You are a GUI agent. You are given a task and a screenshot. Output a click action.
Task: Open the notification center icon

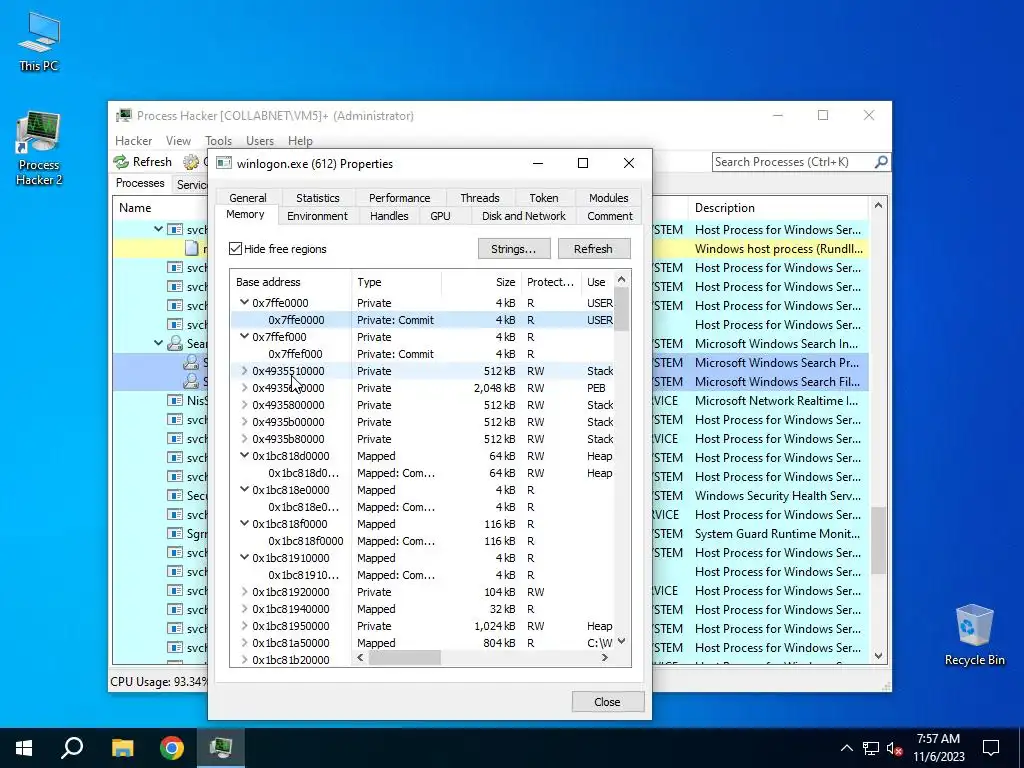(x=991, y=748)
